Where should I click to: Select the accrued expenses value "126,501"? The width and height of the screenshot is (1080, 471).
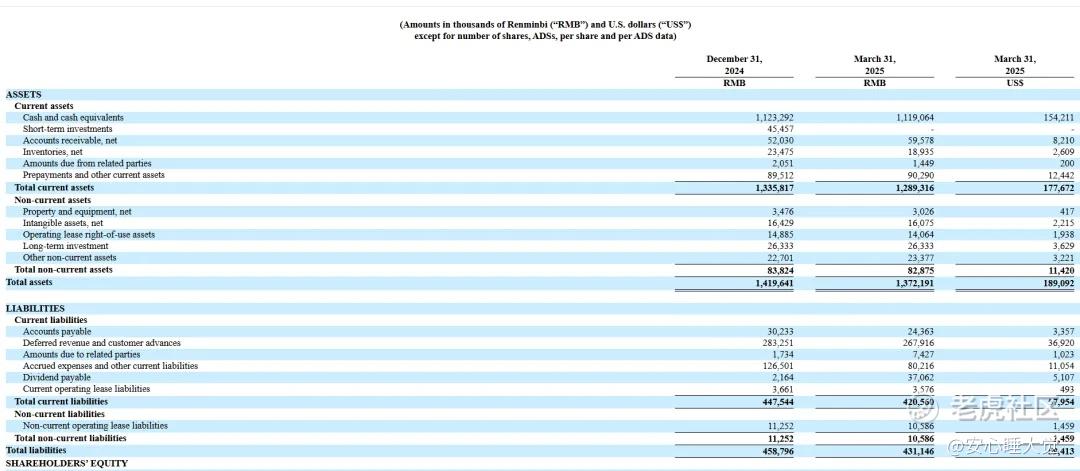point(778,366)
